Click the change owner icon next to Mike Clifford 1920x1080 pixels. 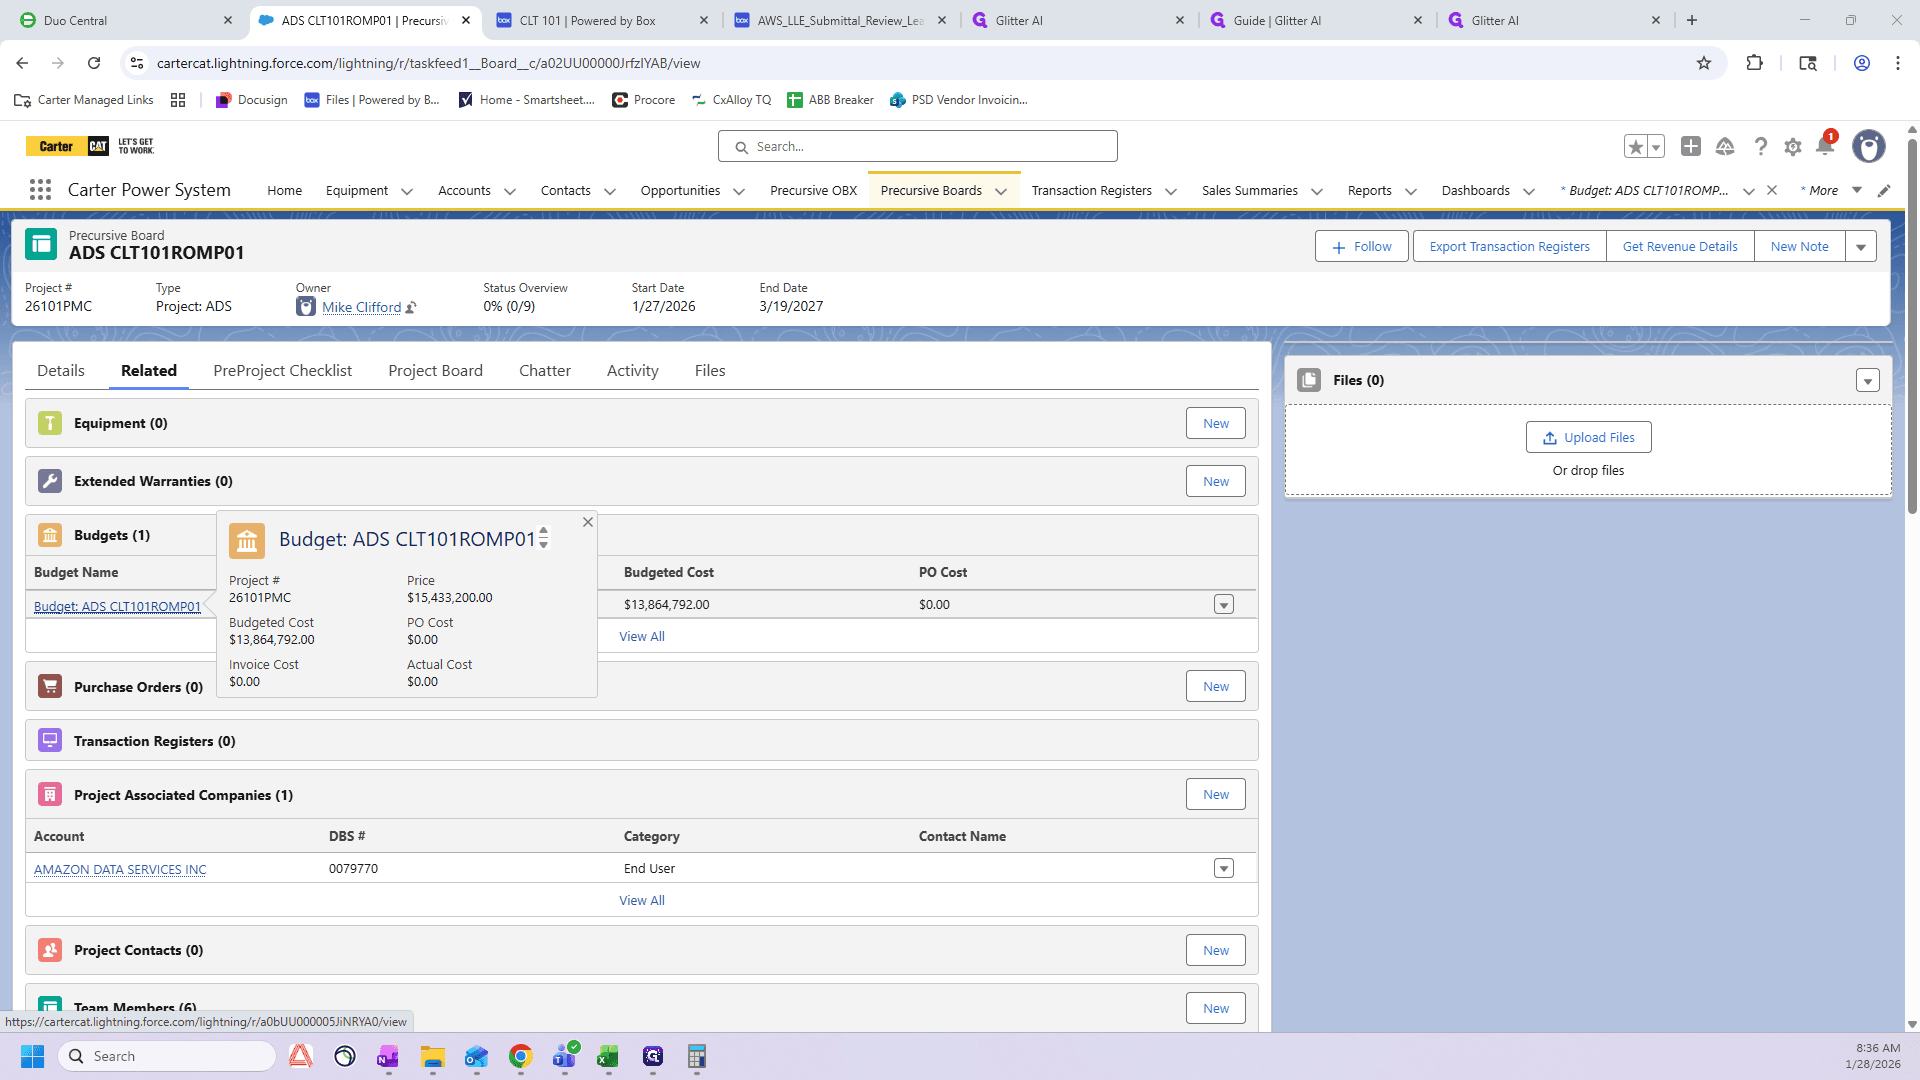click(411, 308)
